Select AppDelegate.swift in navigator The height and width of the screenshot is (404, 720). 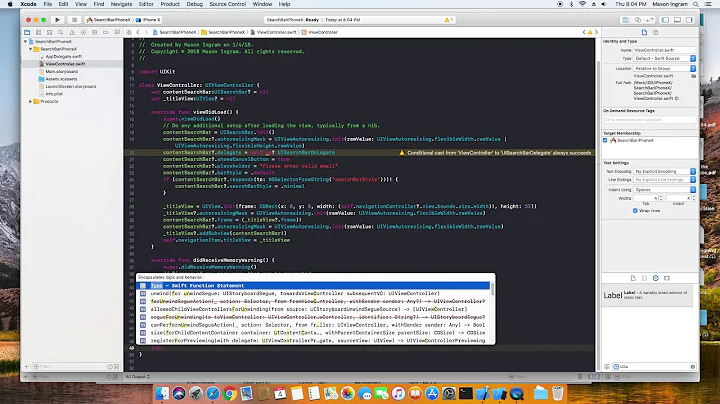tap(63, 56)
